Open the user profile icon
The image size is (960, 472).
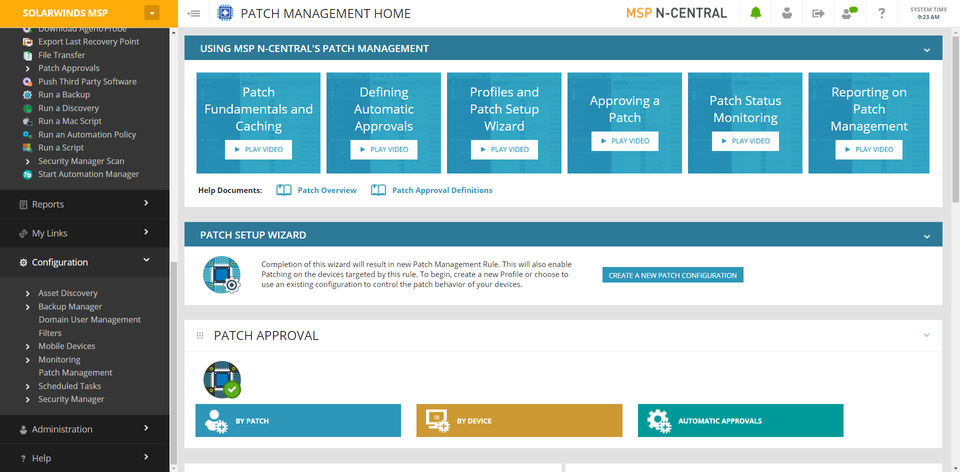pos(787,13)
